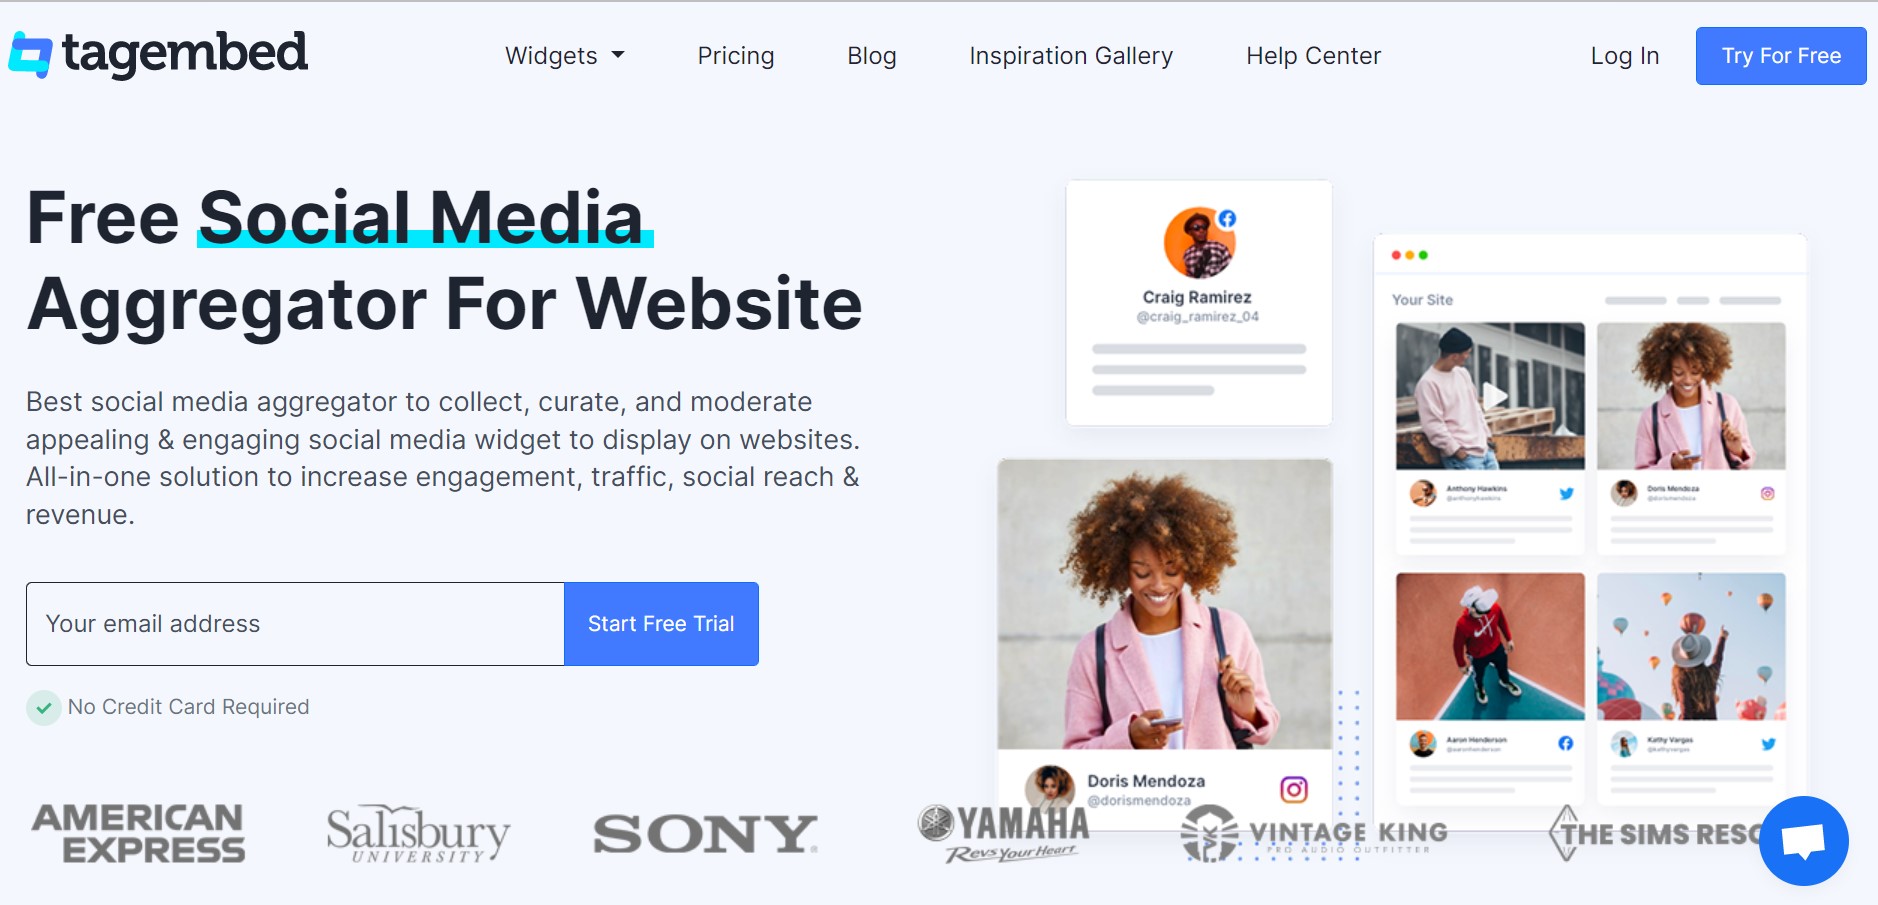Open the live chat bubble icon
The width and height of the screenshot is (1878, 905).
coord(1803,840)
